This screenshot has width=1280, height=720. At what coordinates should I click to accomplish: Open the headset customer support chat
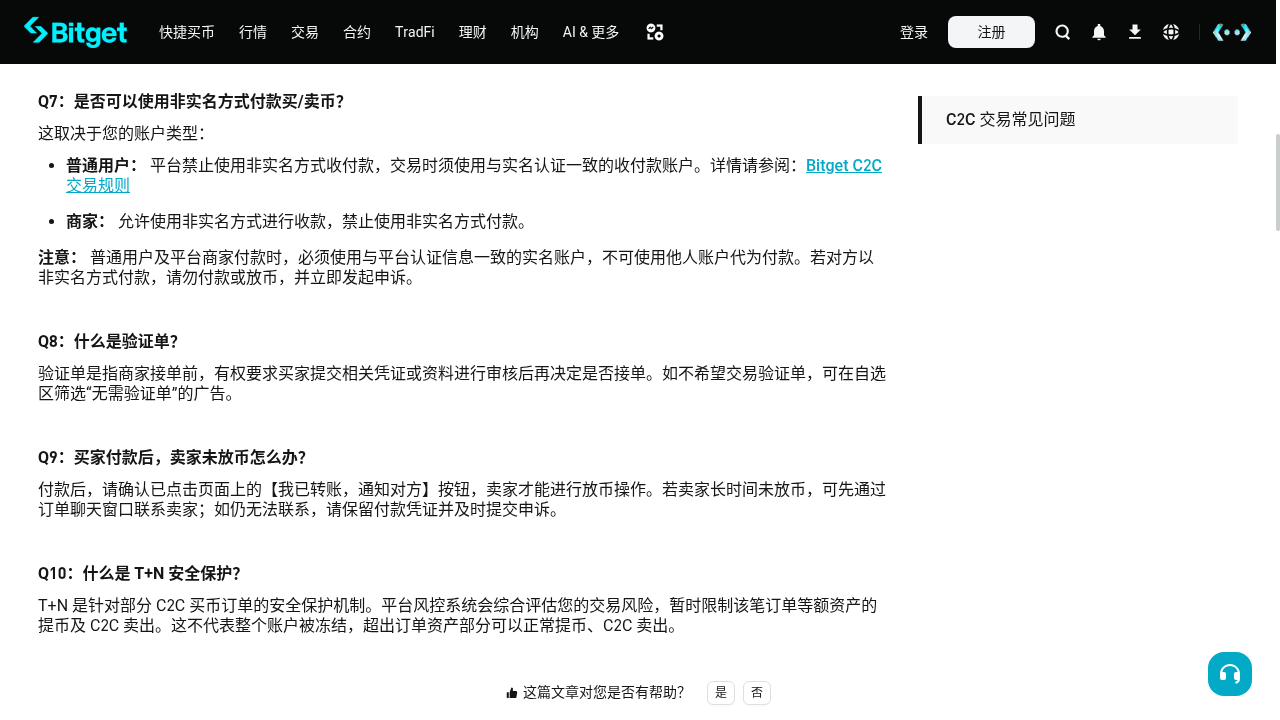click(x=1230, y=674)
